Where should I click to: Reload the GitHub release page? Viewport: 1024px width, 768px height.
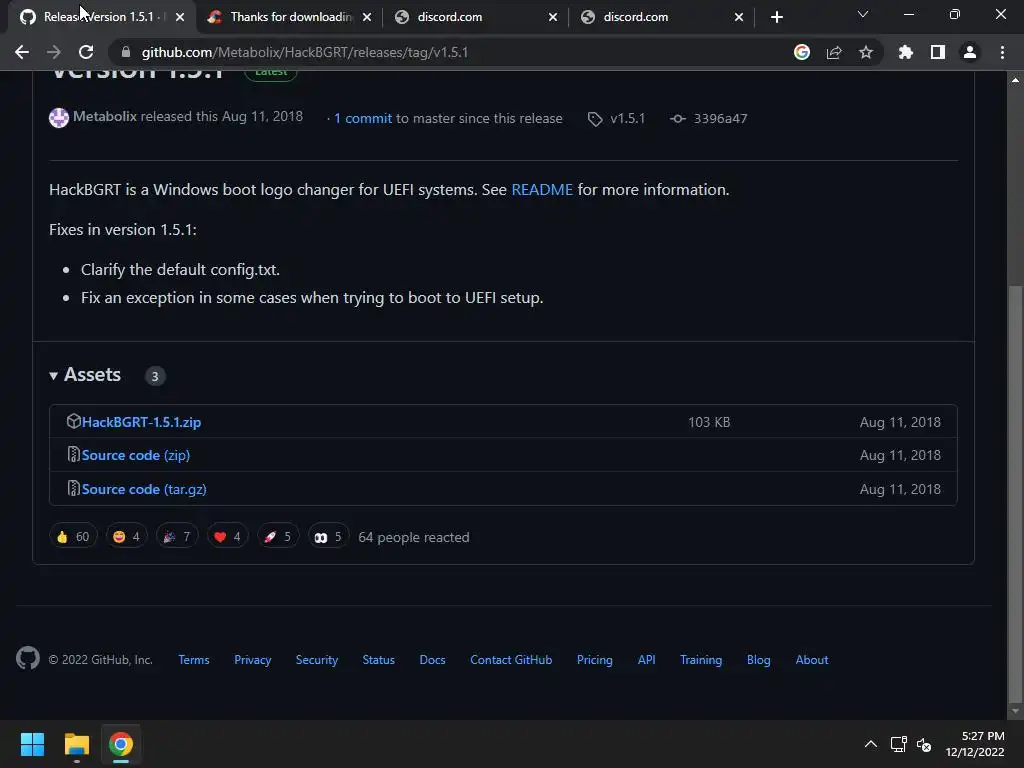point(86,52)
